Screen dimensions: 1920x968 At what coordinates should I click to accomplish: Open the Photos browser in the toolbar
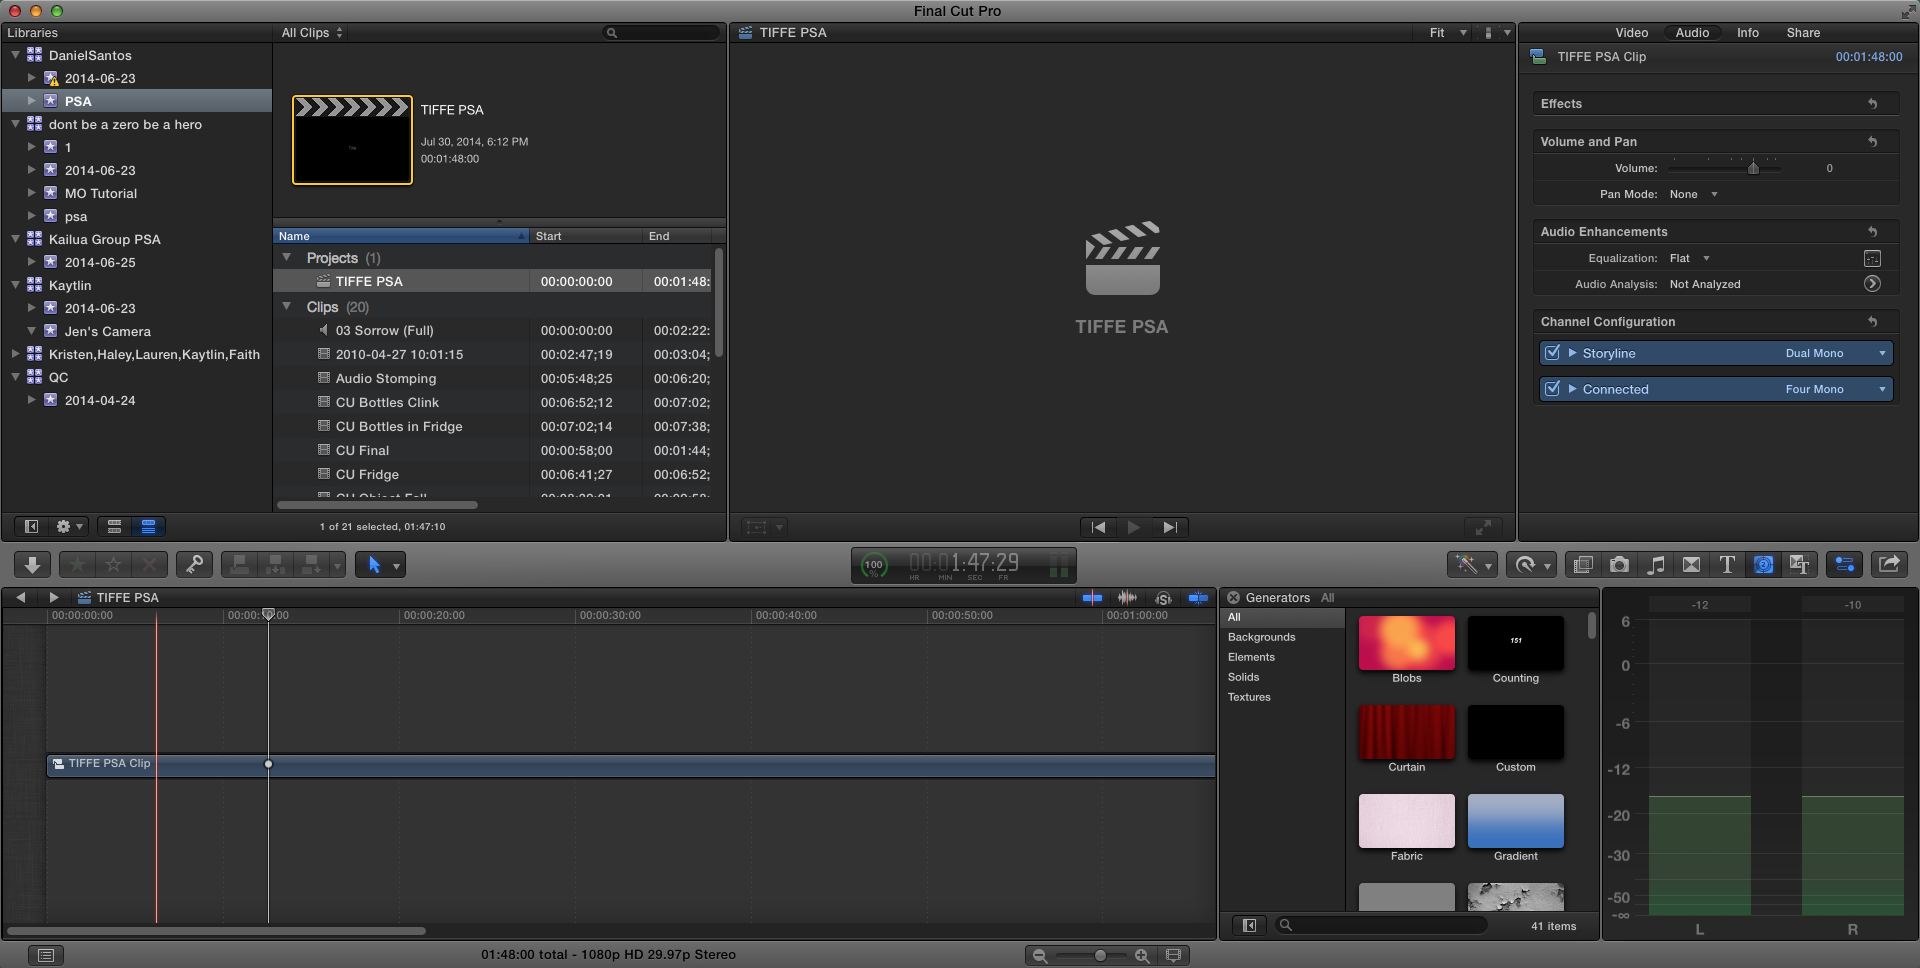pos(1619,564)
